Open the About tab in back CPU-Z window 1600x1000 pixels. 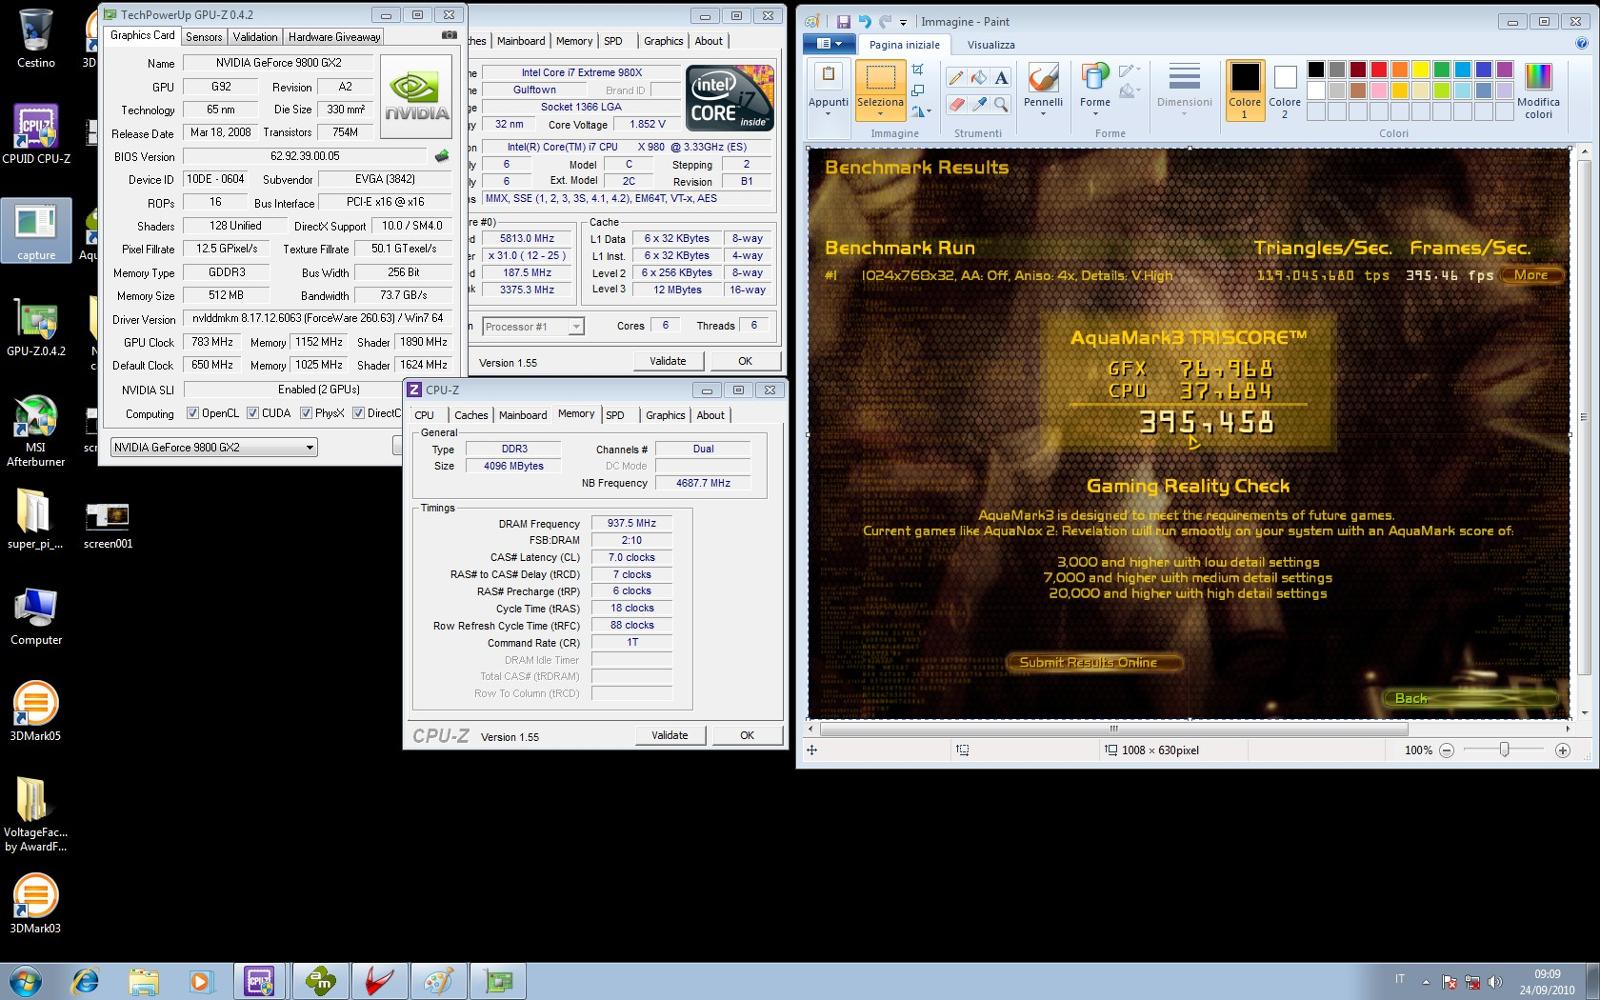pyautogui.click(x=708, y=41)
